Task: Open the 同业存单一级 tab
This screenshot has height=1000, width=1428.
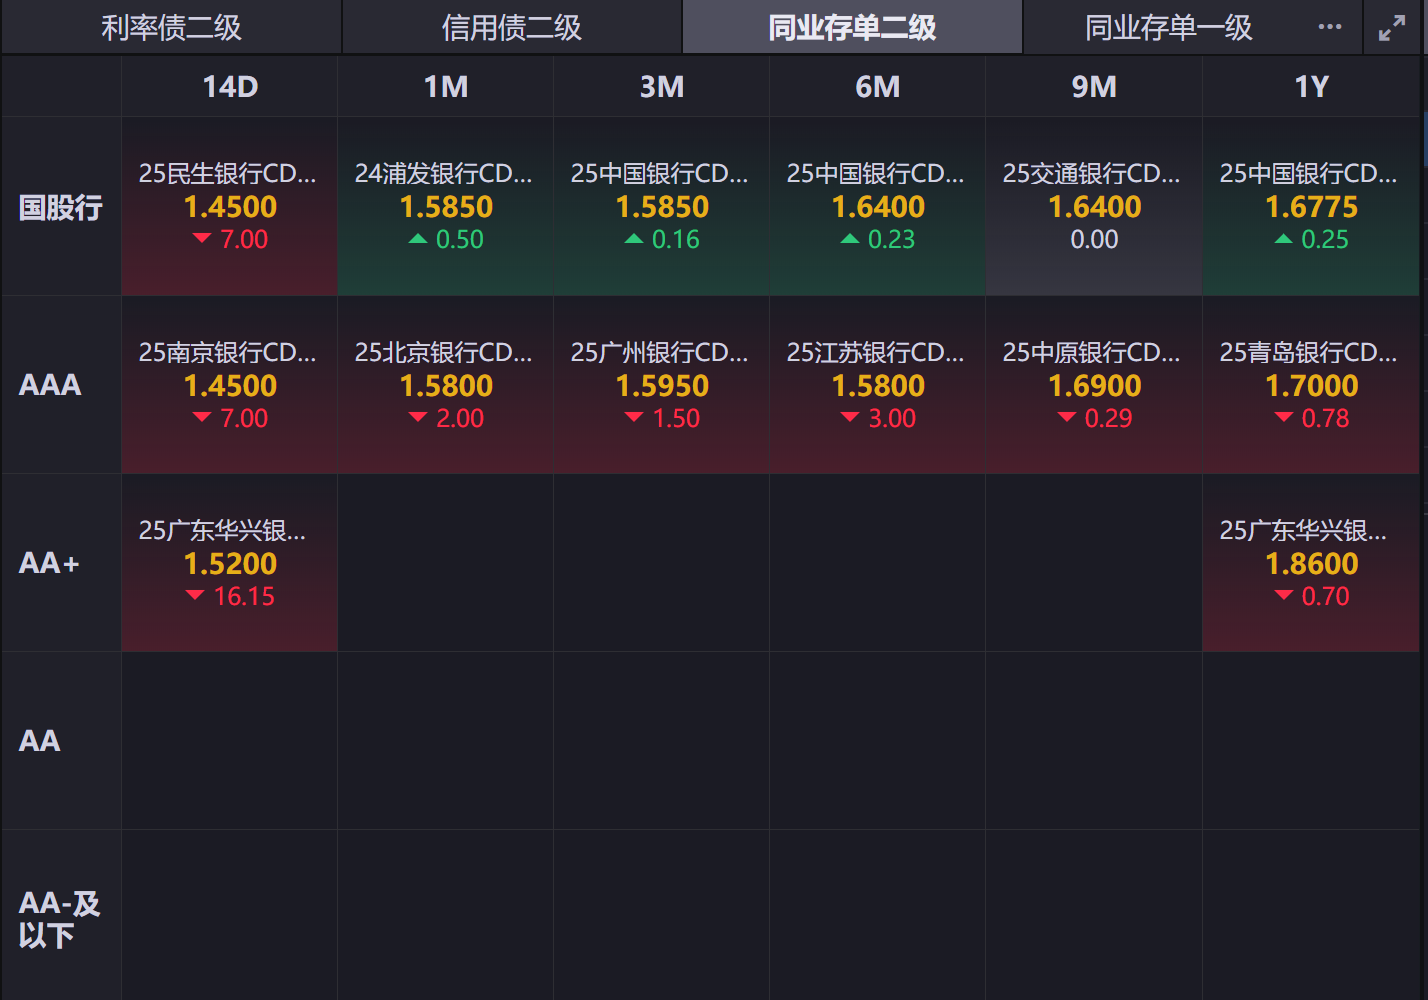Action: [x=1169, y=27]
